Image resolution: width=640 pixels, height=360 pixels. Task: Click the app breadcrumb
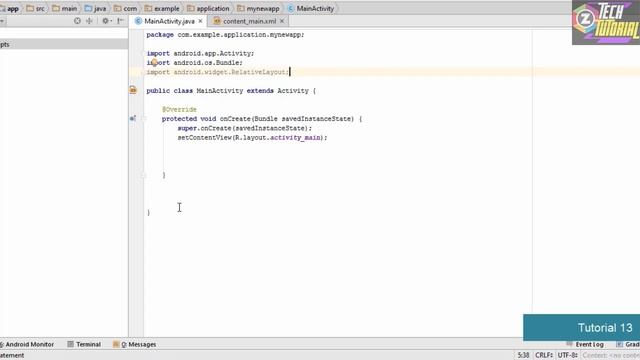(10, 8)
